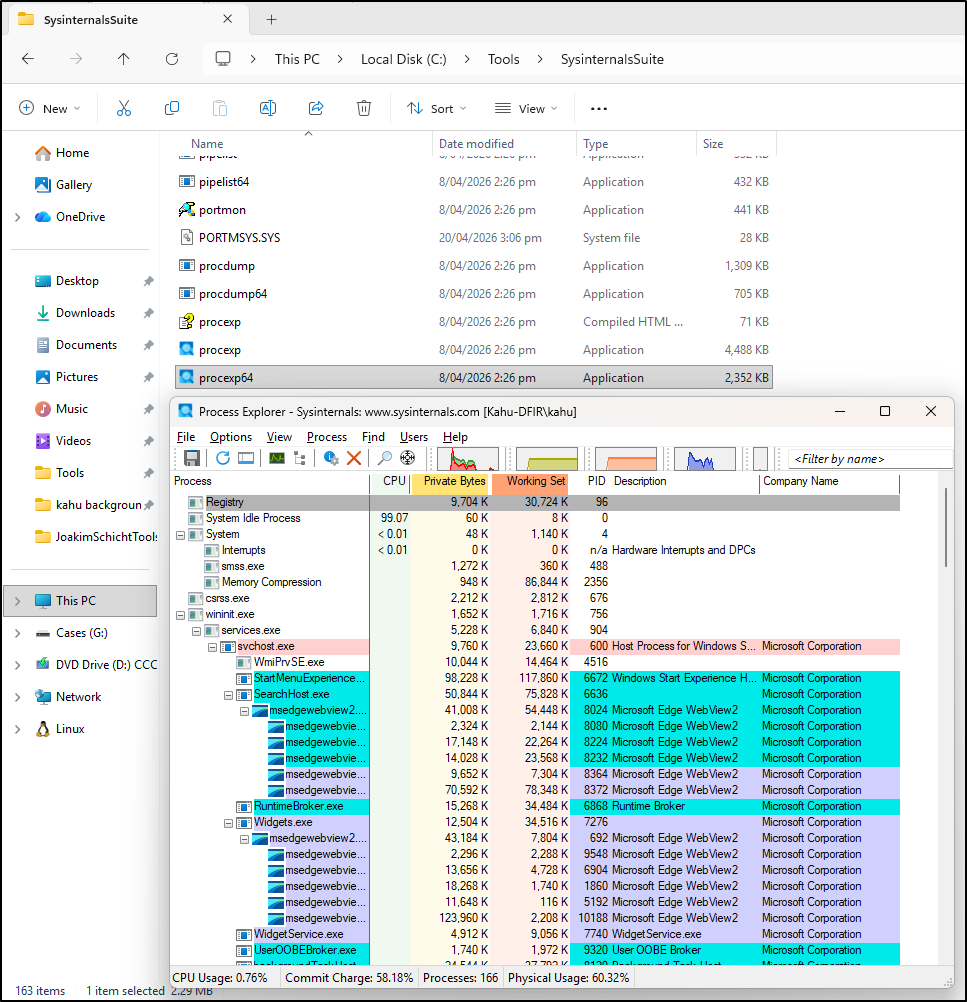The width and height of the screenshot is (967, 1002).
Task: Sort by the Private Bytes column header
Action: click(x=451, y=482)
